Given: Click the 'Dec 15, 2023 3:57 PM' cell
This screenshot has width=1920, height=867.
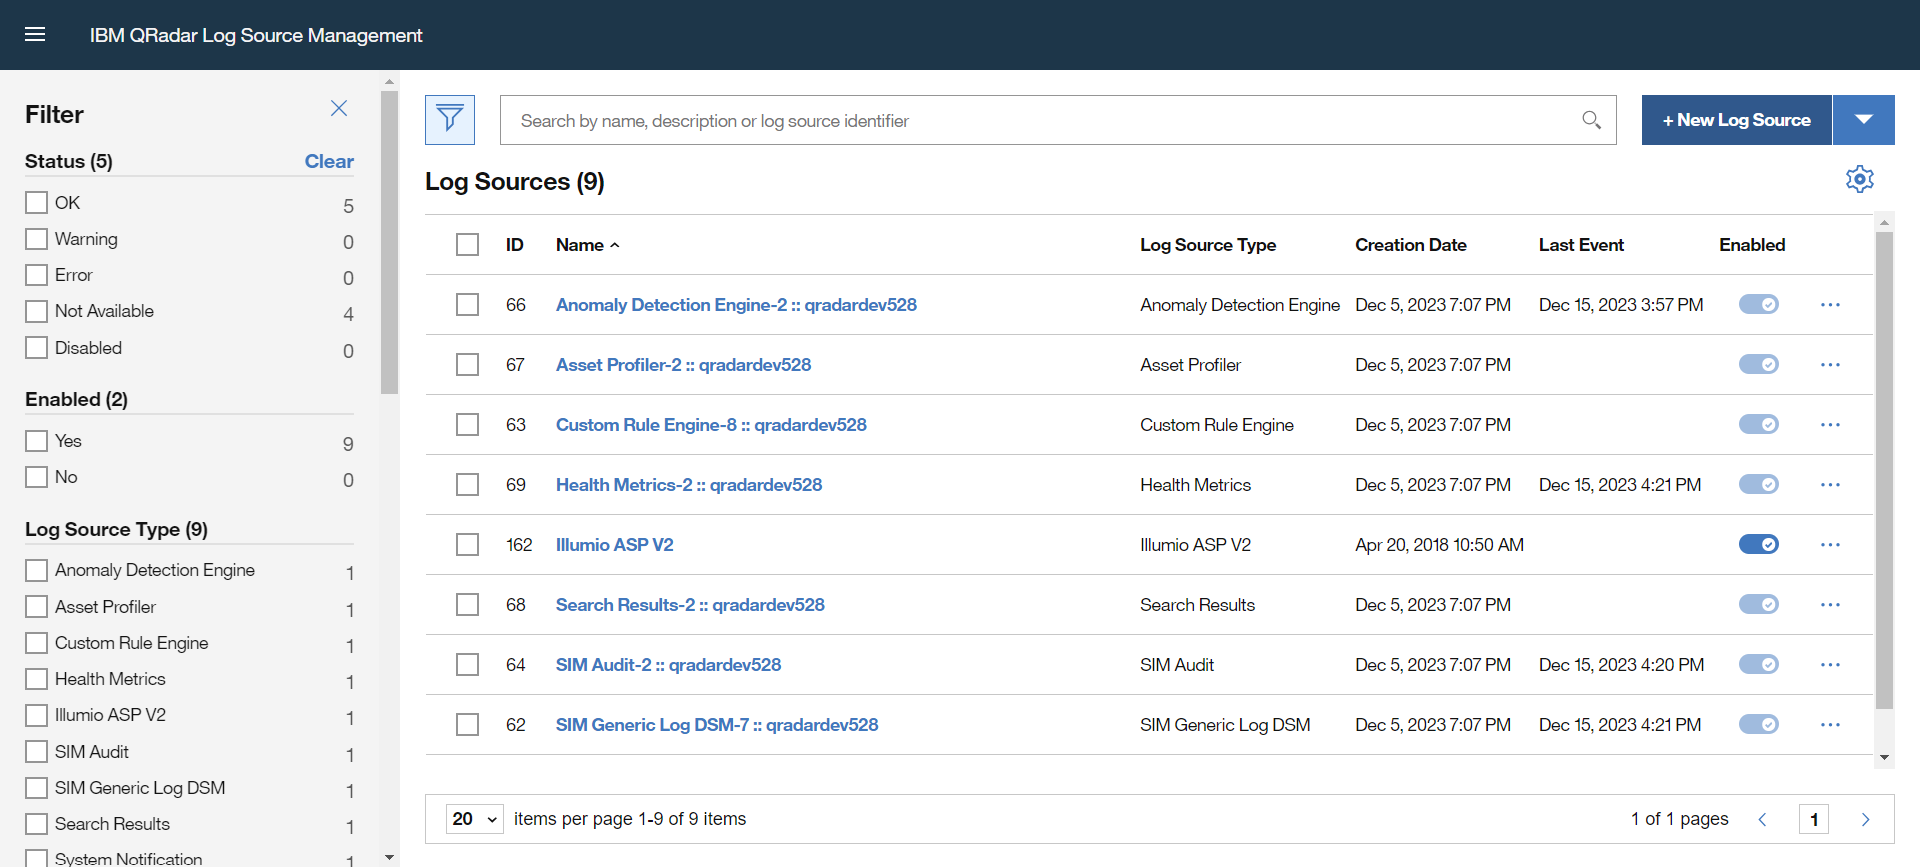Looking at the screenshot, I should click(1621, 305).
